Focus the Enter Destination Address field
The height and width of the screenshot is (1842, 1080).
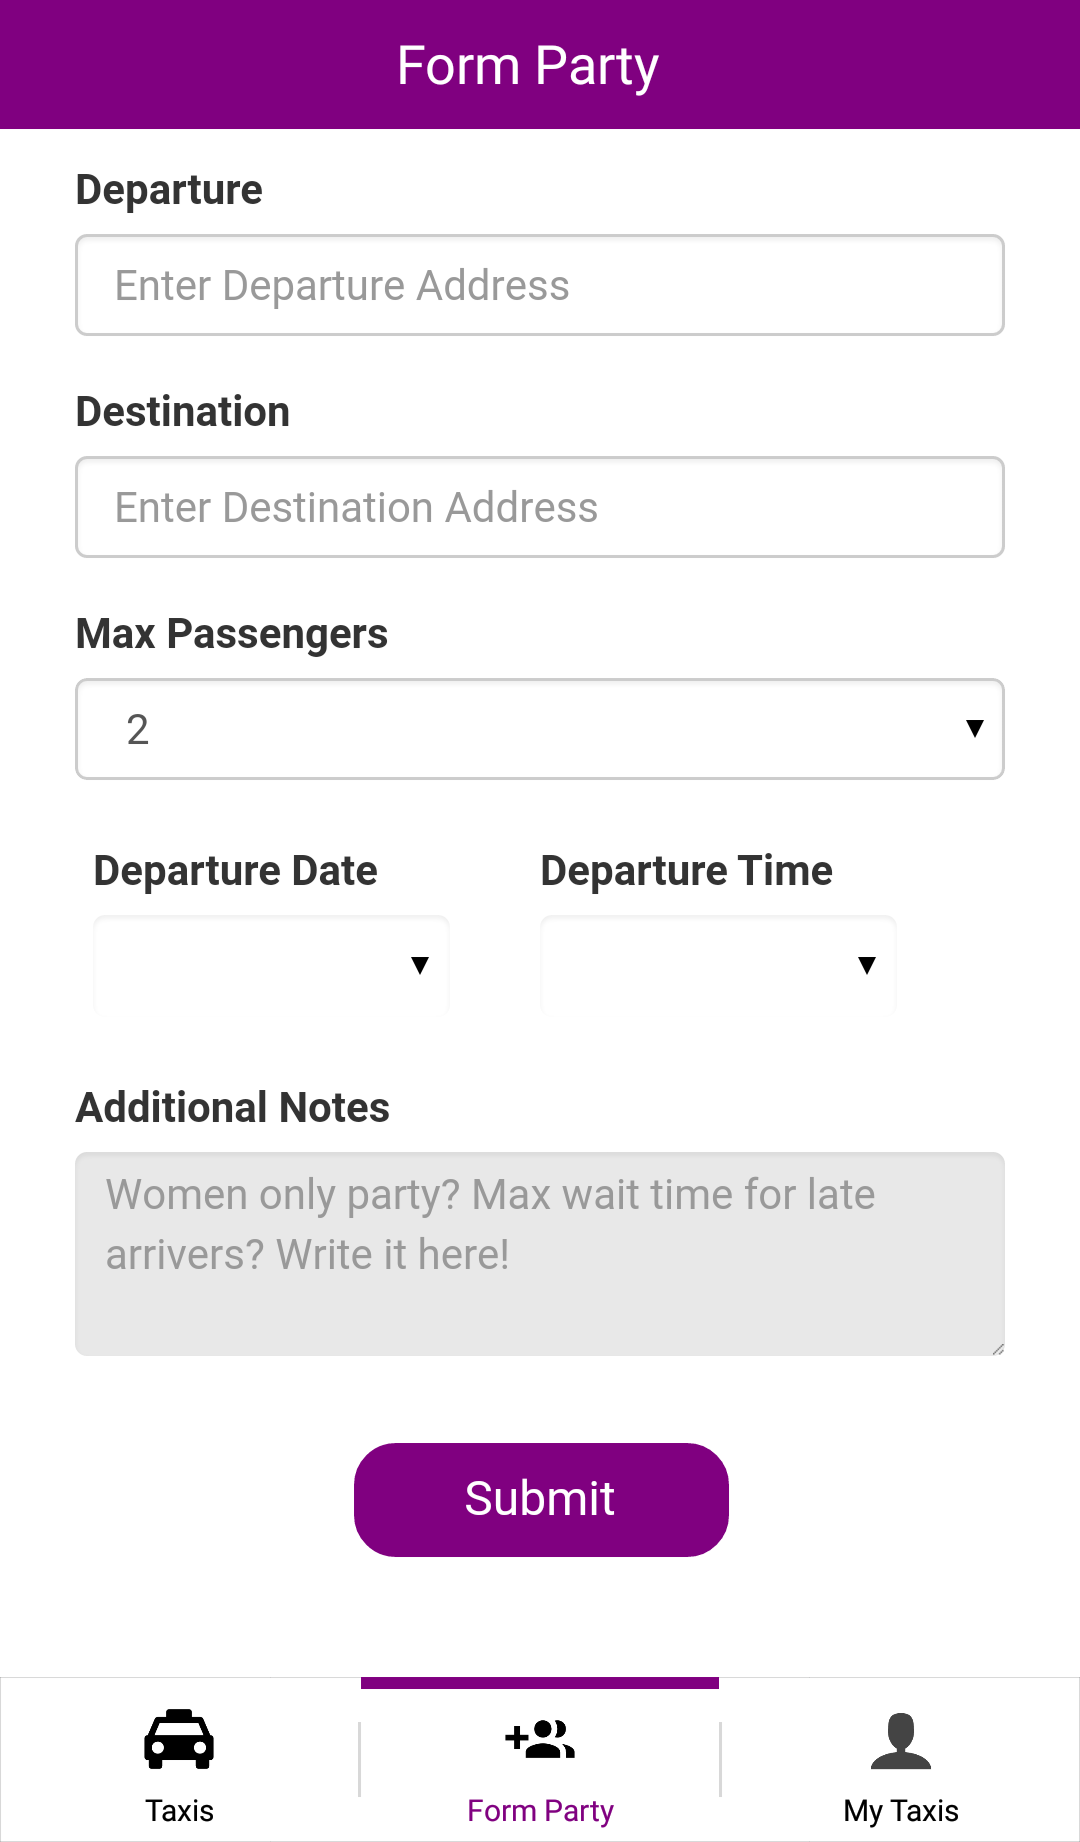tap(540, 507)
